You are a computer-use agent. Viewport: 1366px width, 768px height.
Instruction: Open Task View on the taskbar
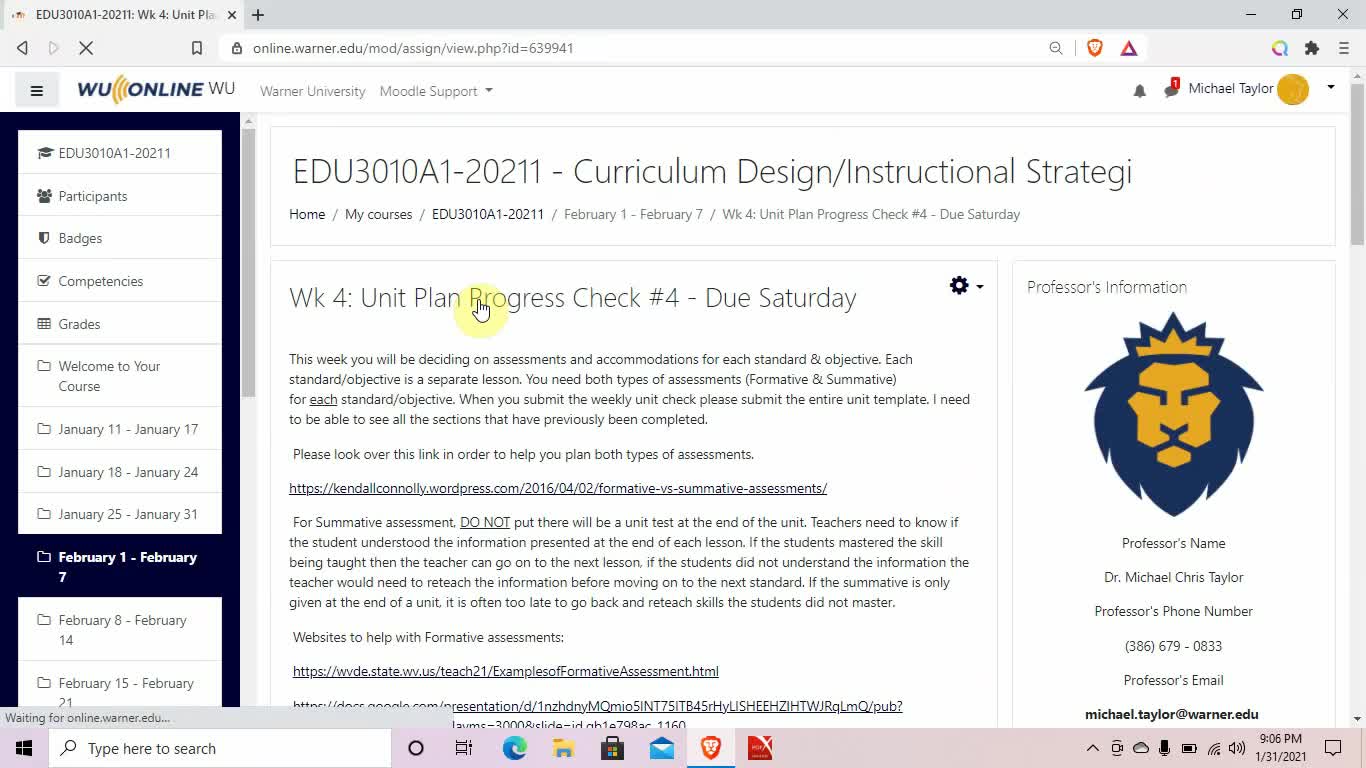coord(464,748)
